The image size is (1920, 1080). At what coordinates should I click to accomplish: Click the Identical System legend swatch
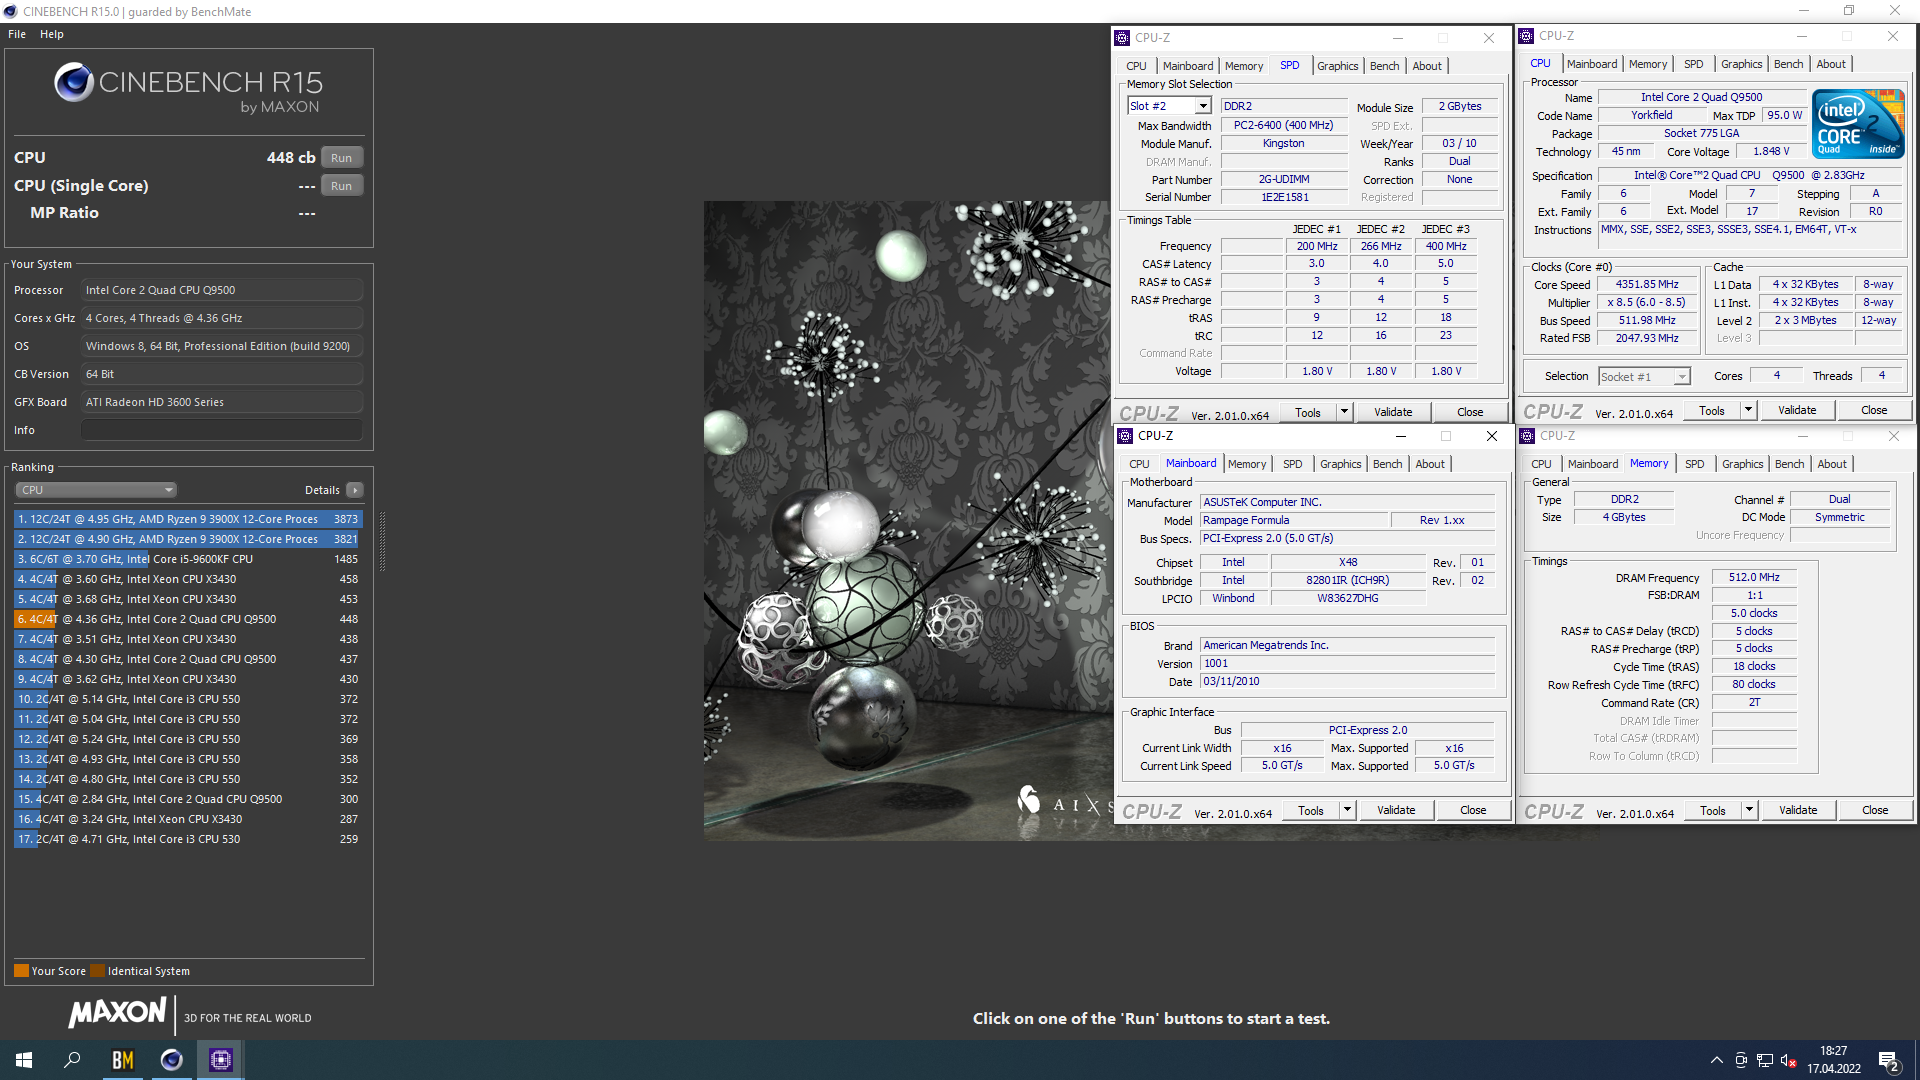coord(97,971)
